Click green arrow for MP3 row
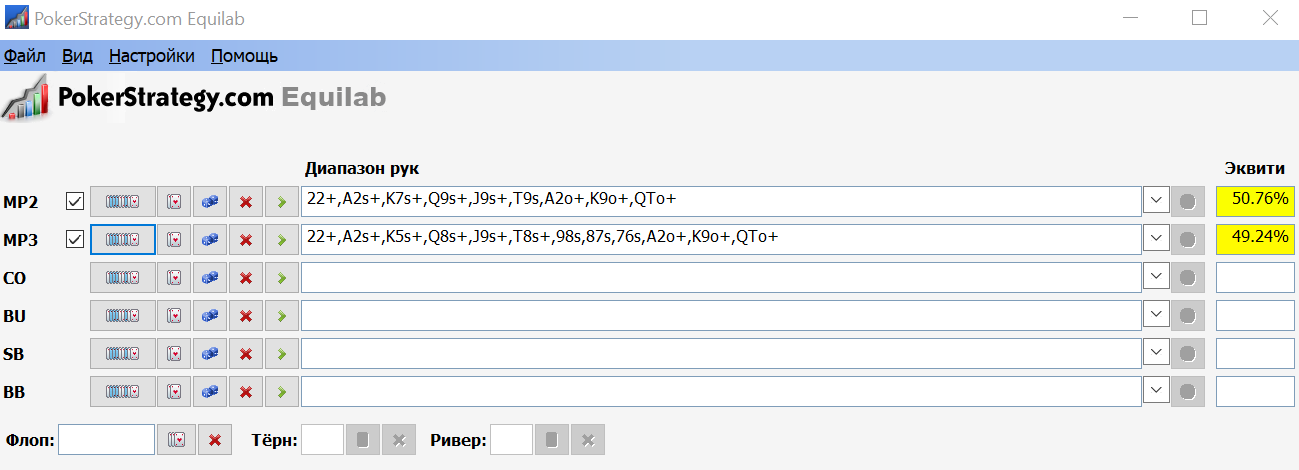1299x470 pixels. tap(282, 240)
